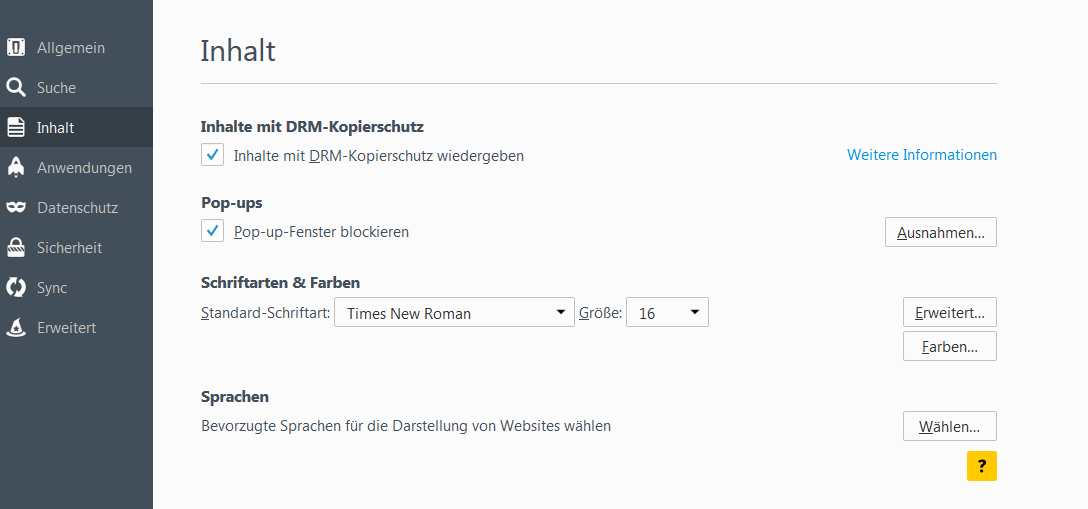Click the Suche magnifying glass icon
Screen dimensions: 1088x509
tap(16, 88)
